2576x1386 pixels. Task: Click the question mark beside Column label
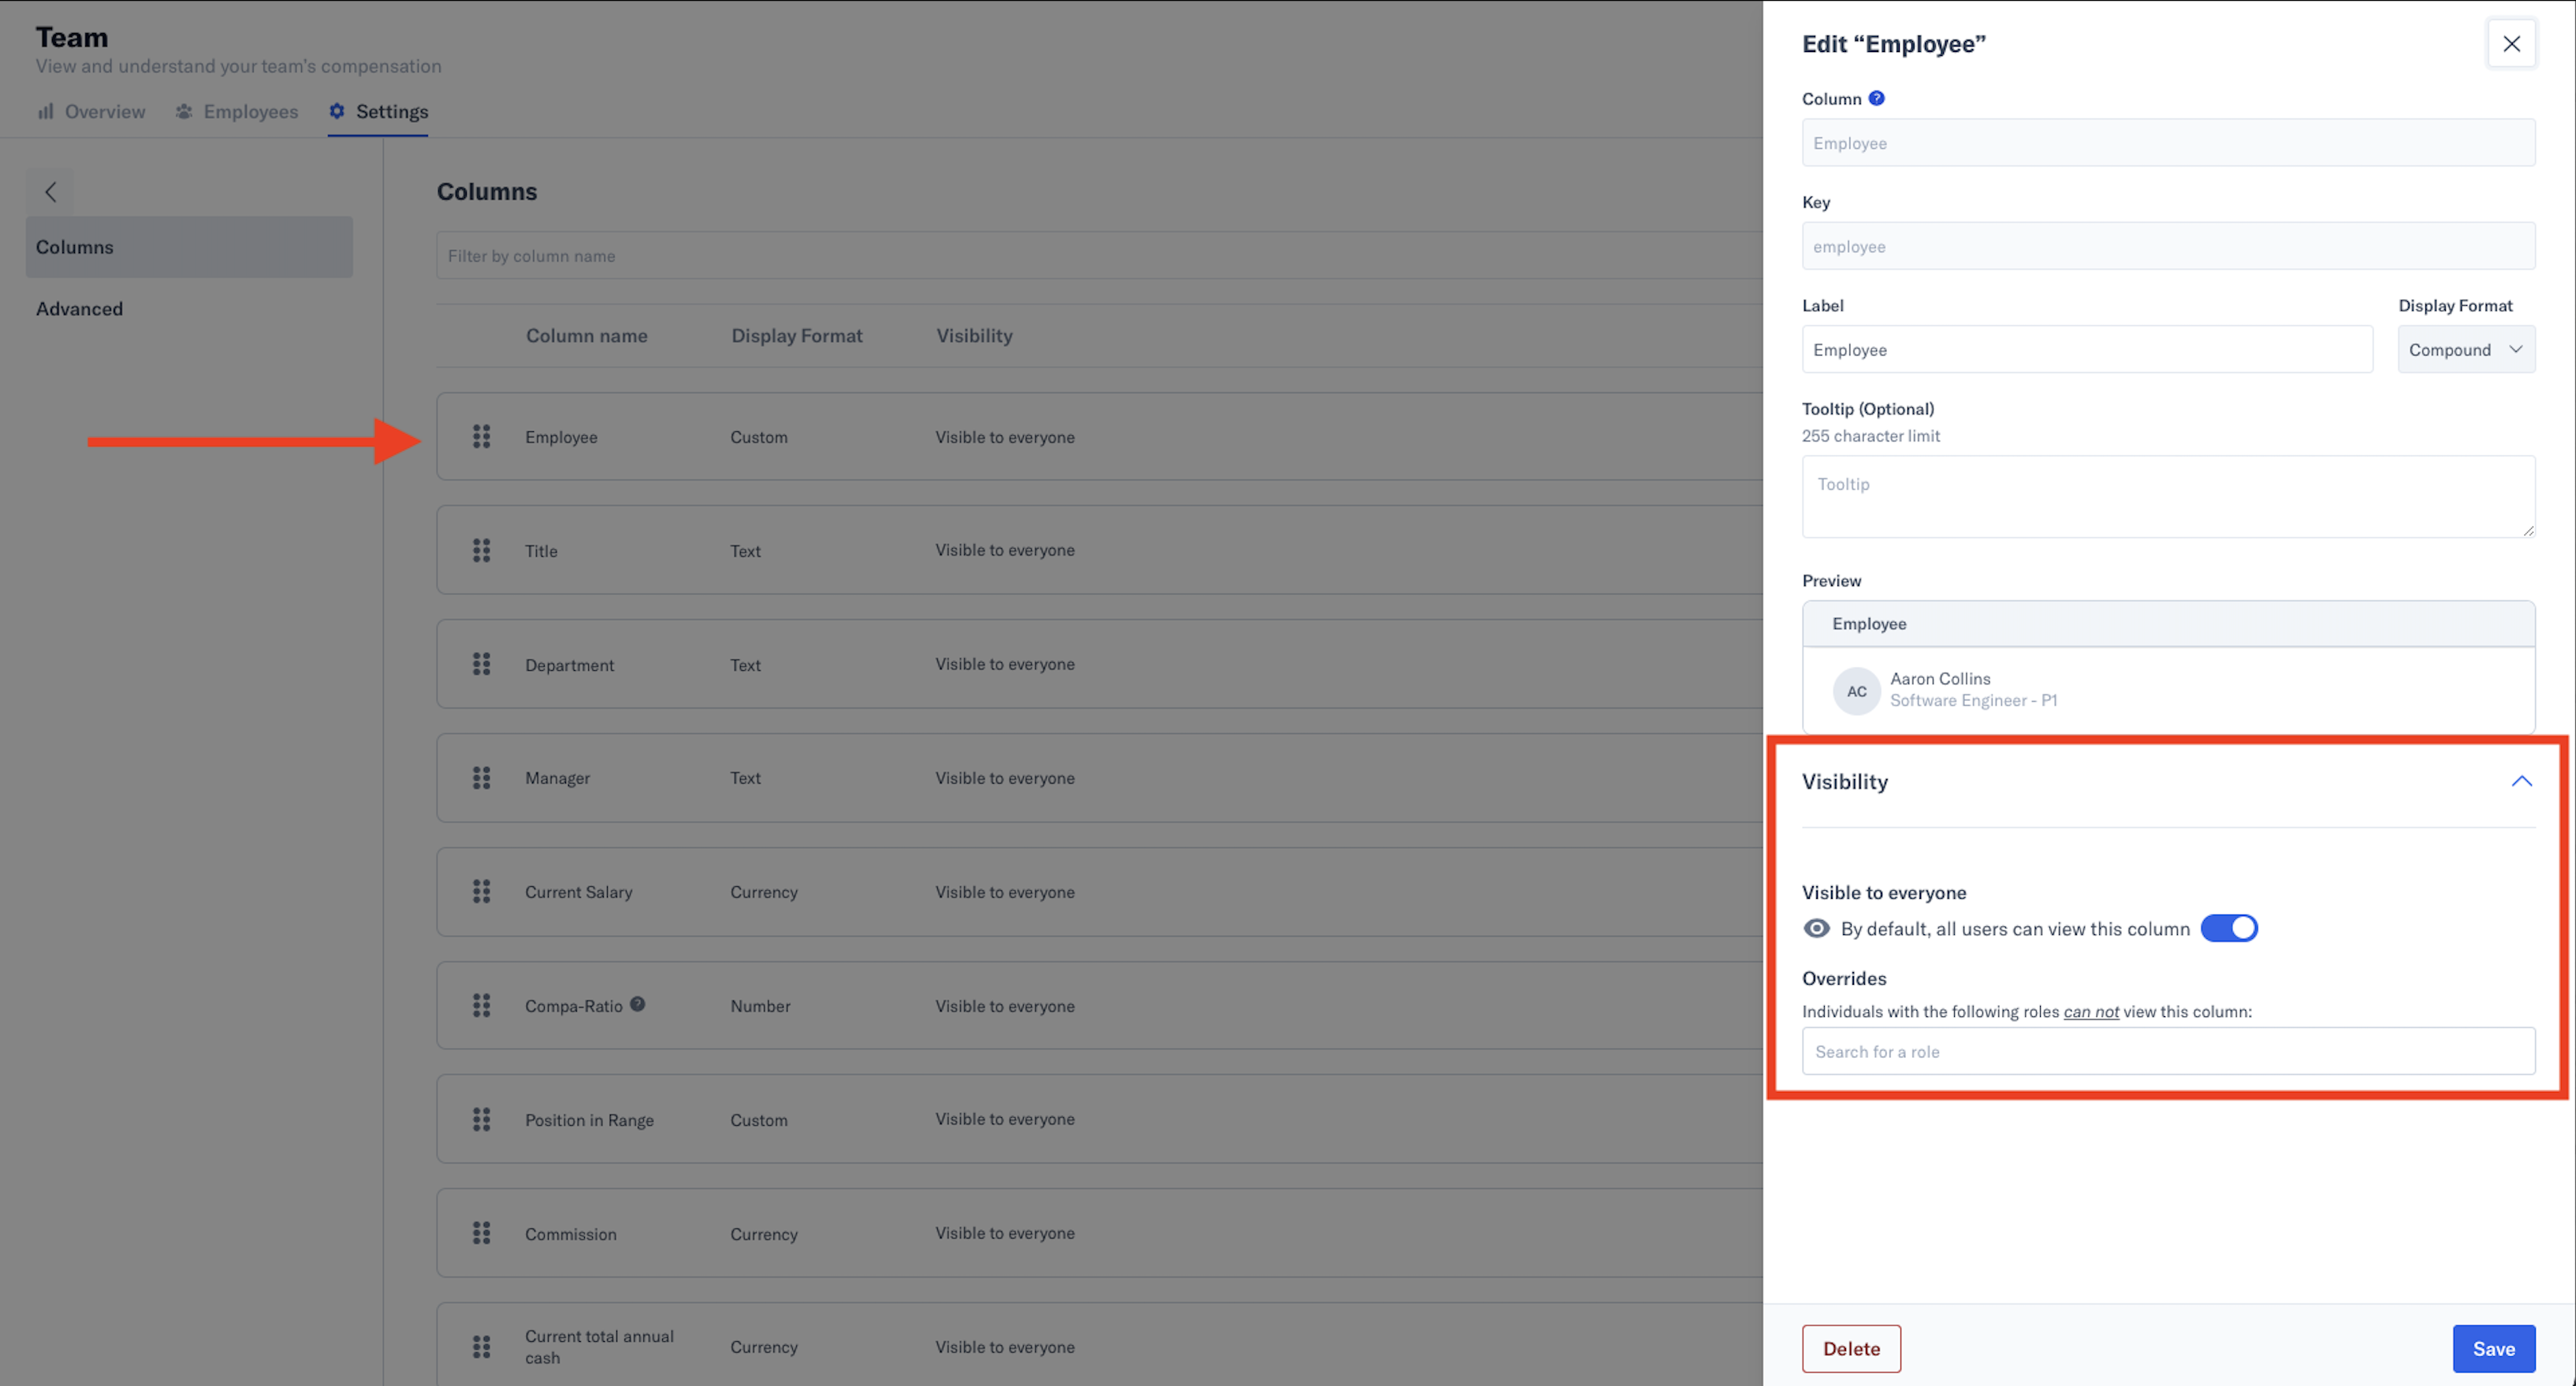(x=1877, y=98)
